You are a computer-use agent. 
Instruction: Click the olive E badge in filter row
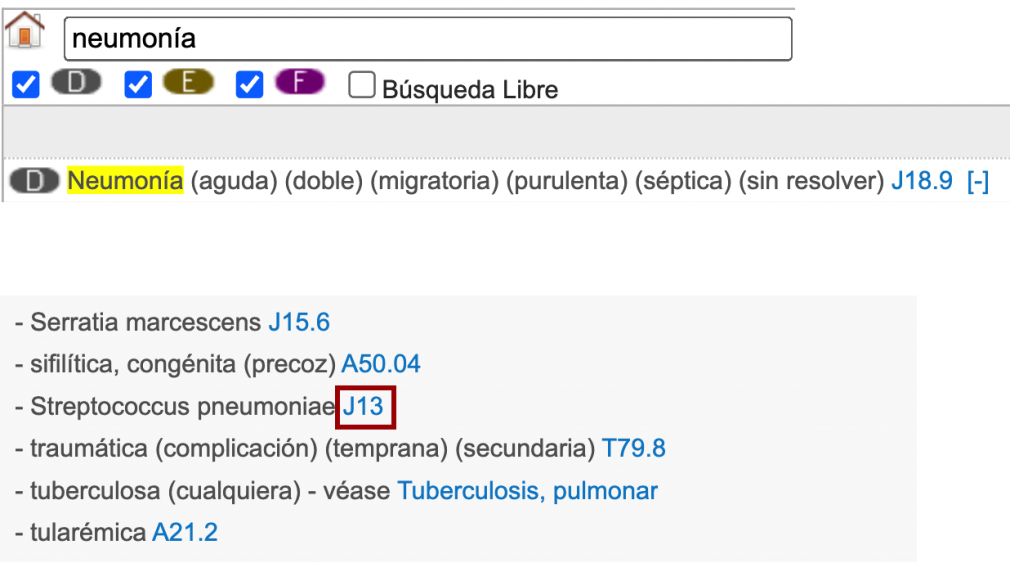coord(189,84)
